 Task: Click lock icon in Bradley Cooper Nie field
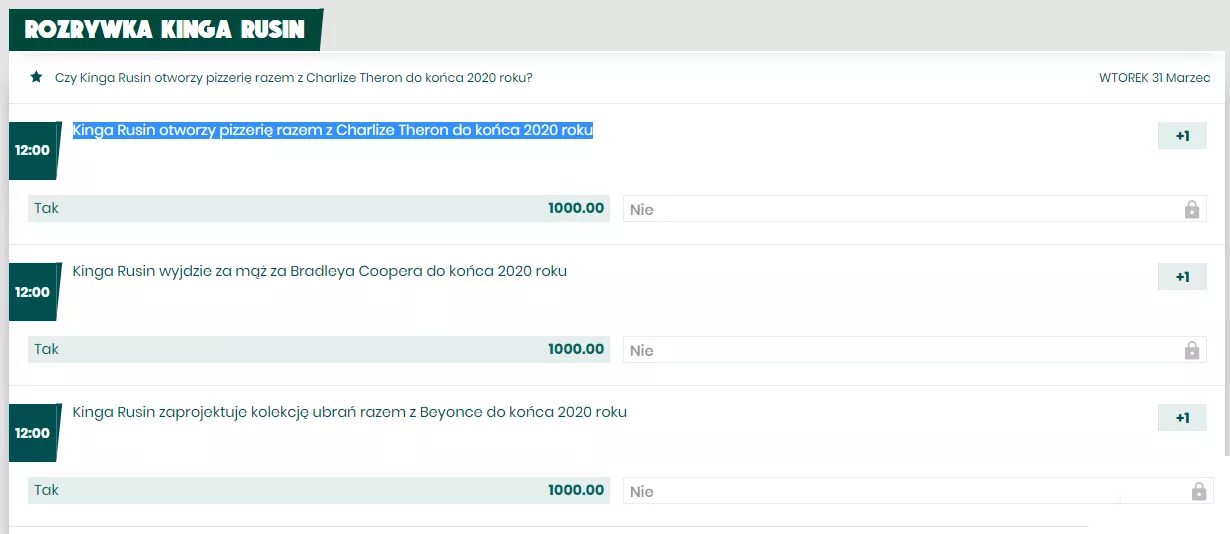(x=1191, y=350)
